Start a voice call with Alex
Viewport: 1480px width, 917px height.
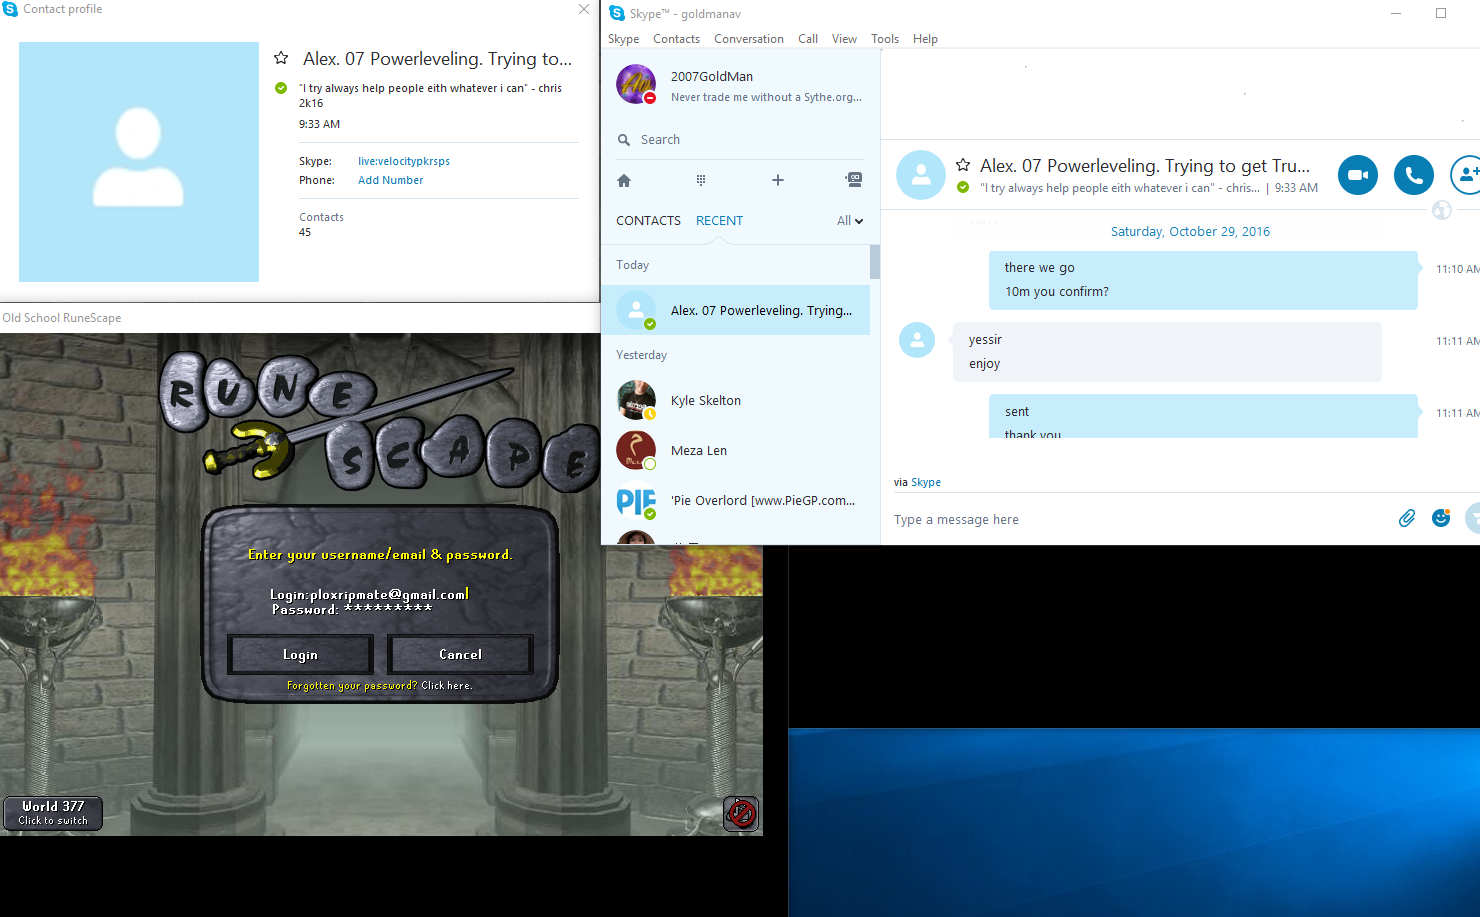click(1414, 175)
